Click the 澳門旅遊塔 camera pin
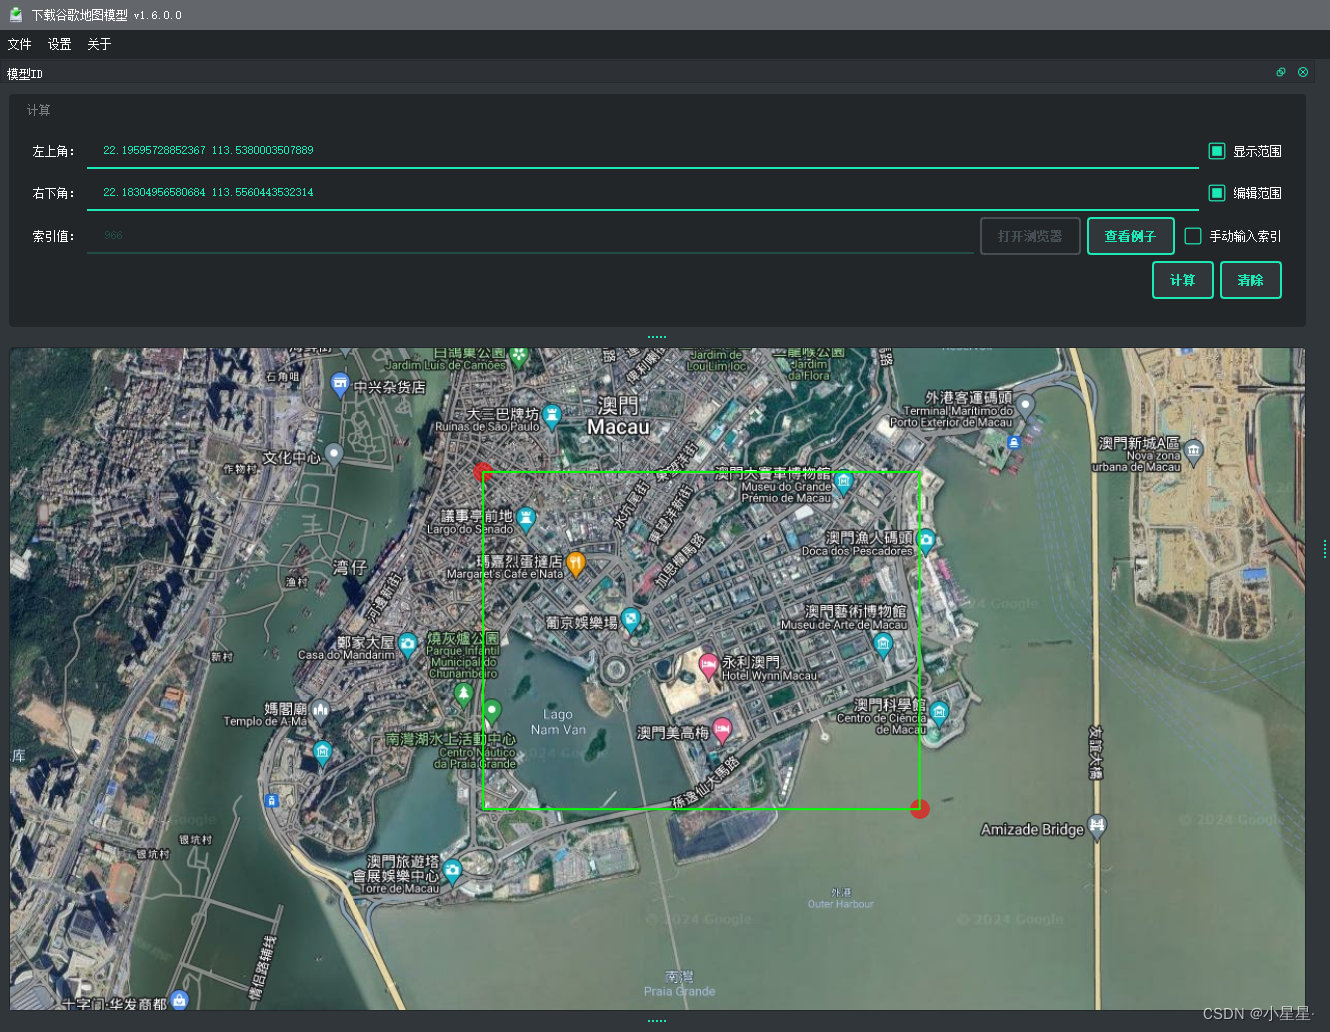The width and height of the screenshot is (1330, 1032). (x=452, y=871)
